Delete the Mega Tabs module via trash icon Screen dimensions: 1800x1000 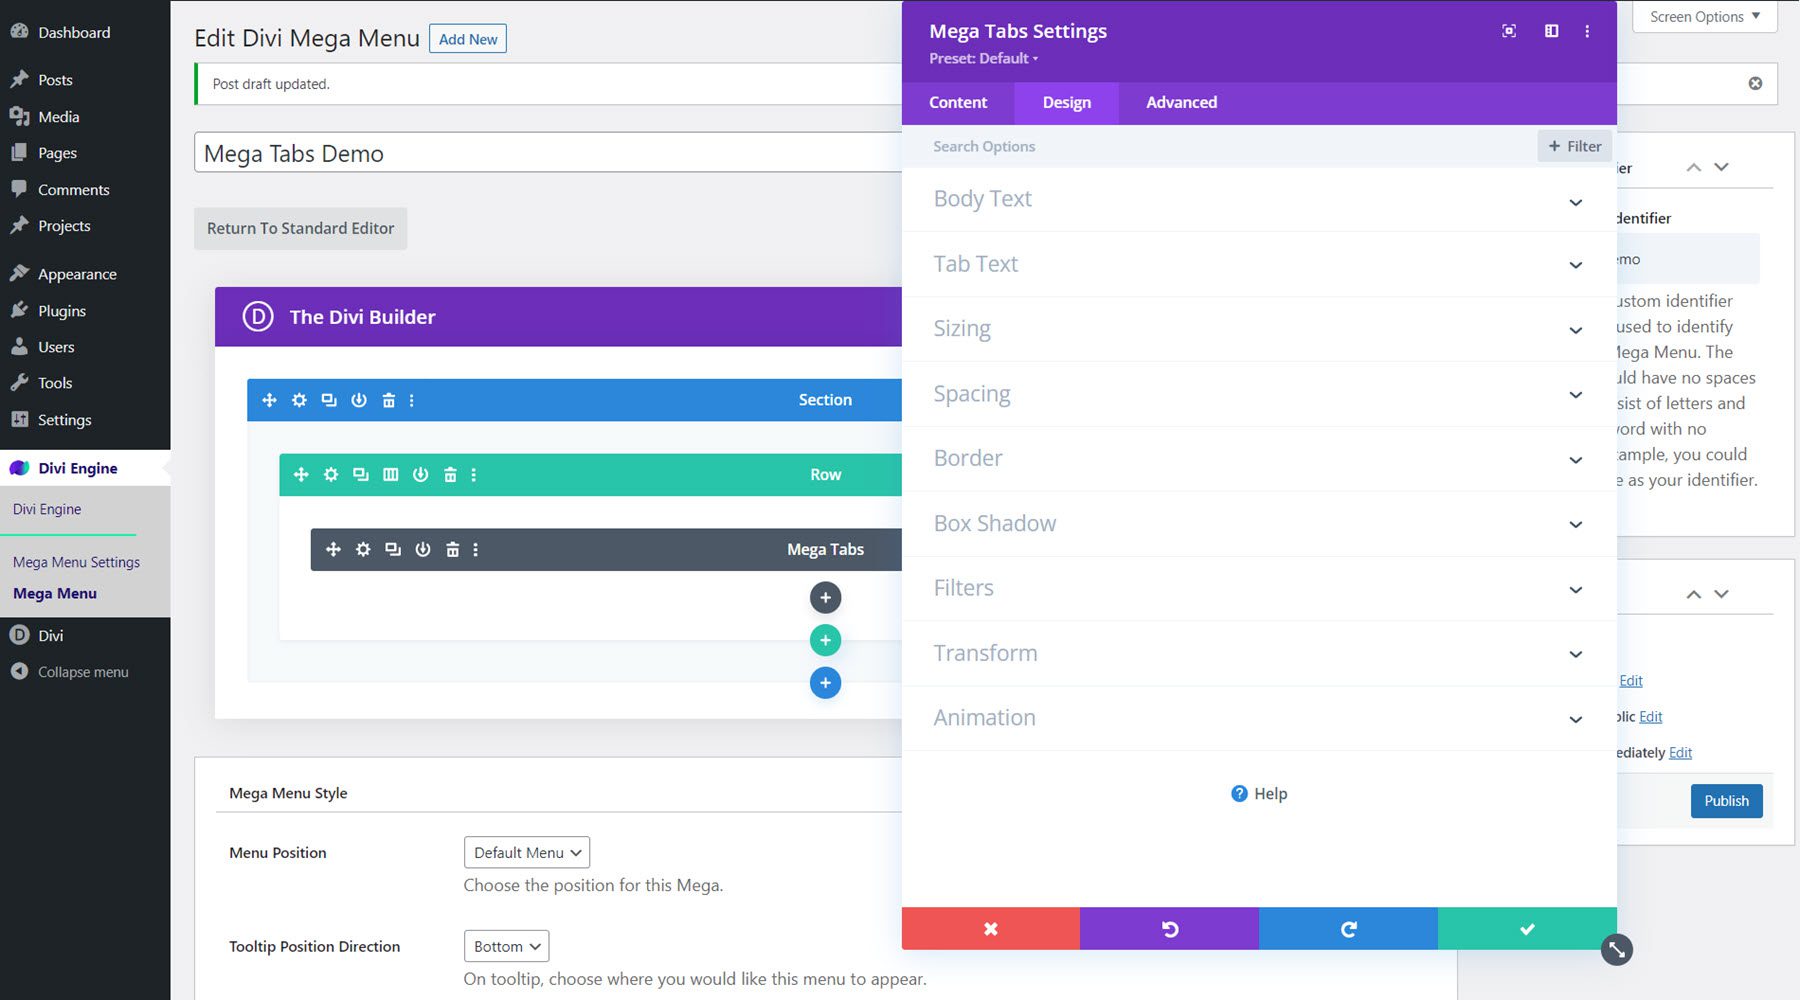(452, 548)
